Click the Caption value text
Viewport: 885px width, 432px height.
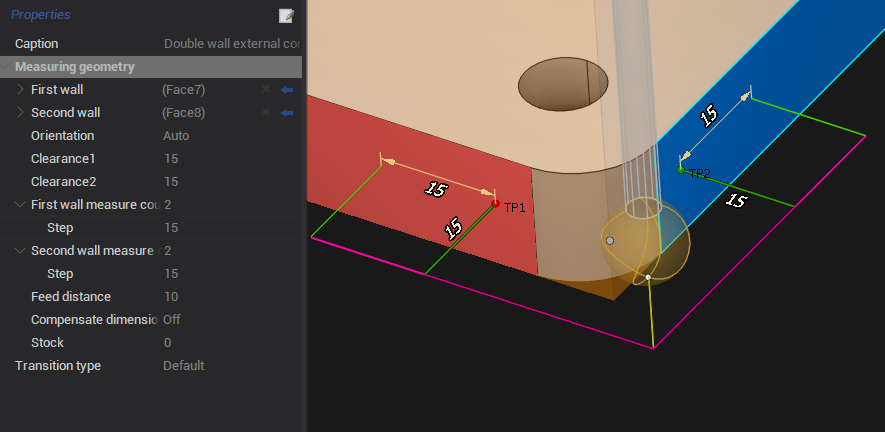click(x=232, y=44)
